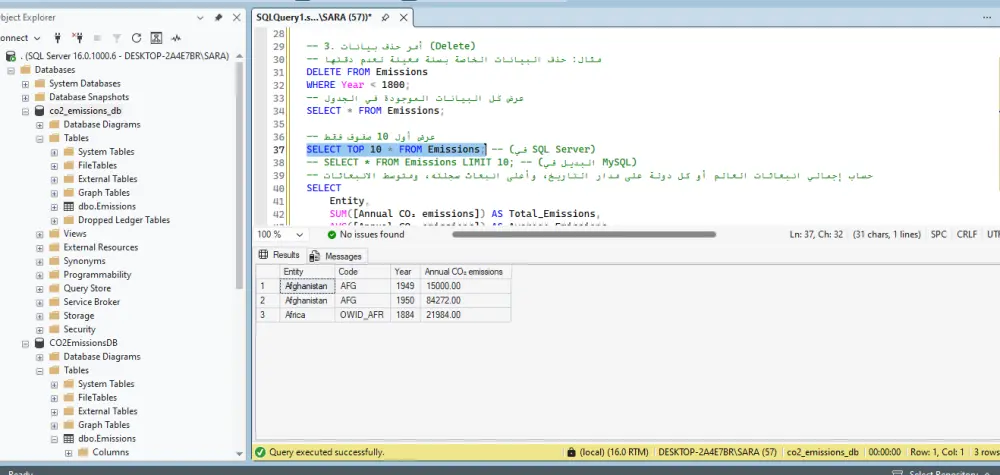
Task: Click co2_emissions_db in the query status bar
Action: pos(823,452)
